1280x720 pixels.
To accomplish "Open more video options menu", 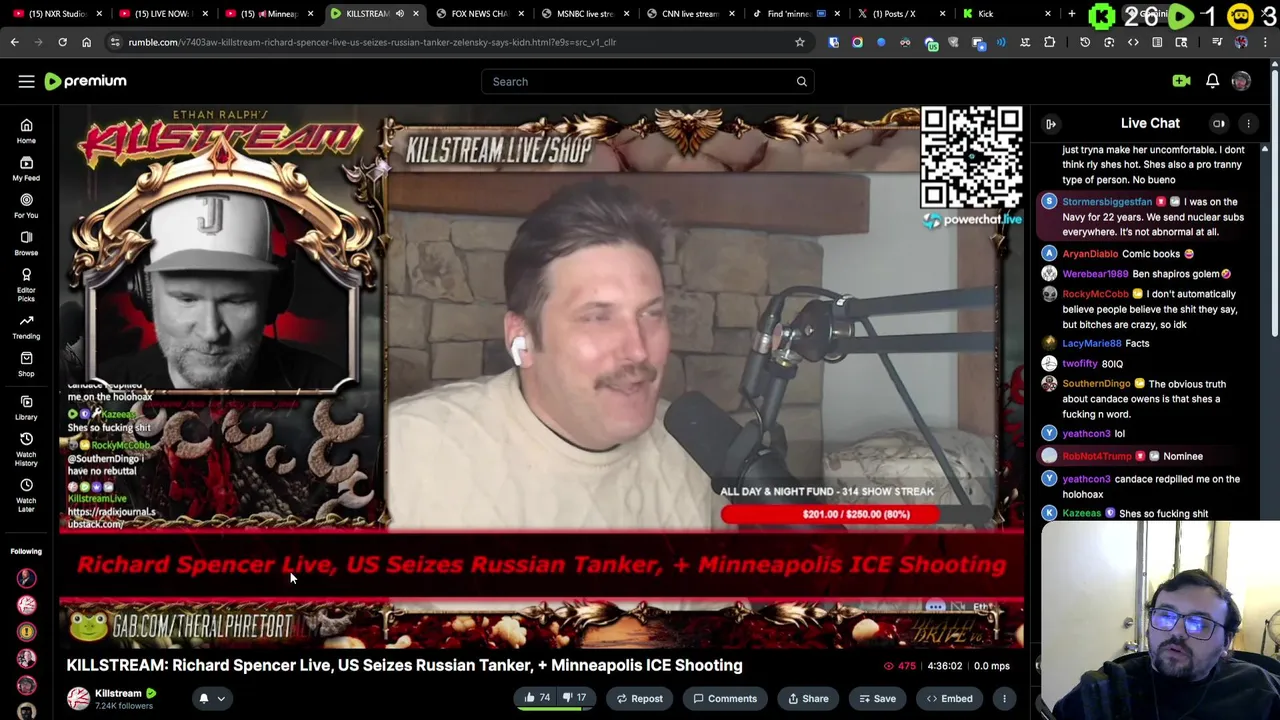I will 1004,698.
